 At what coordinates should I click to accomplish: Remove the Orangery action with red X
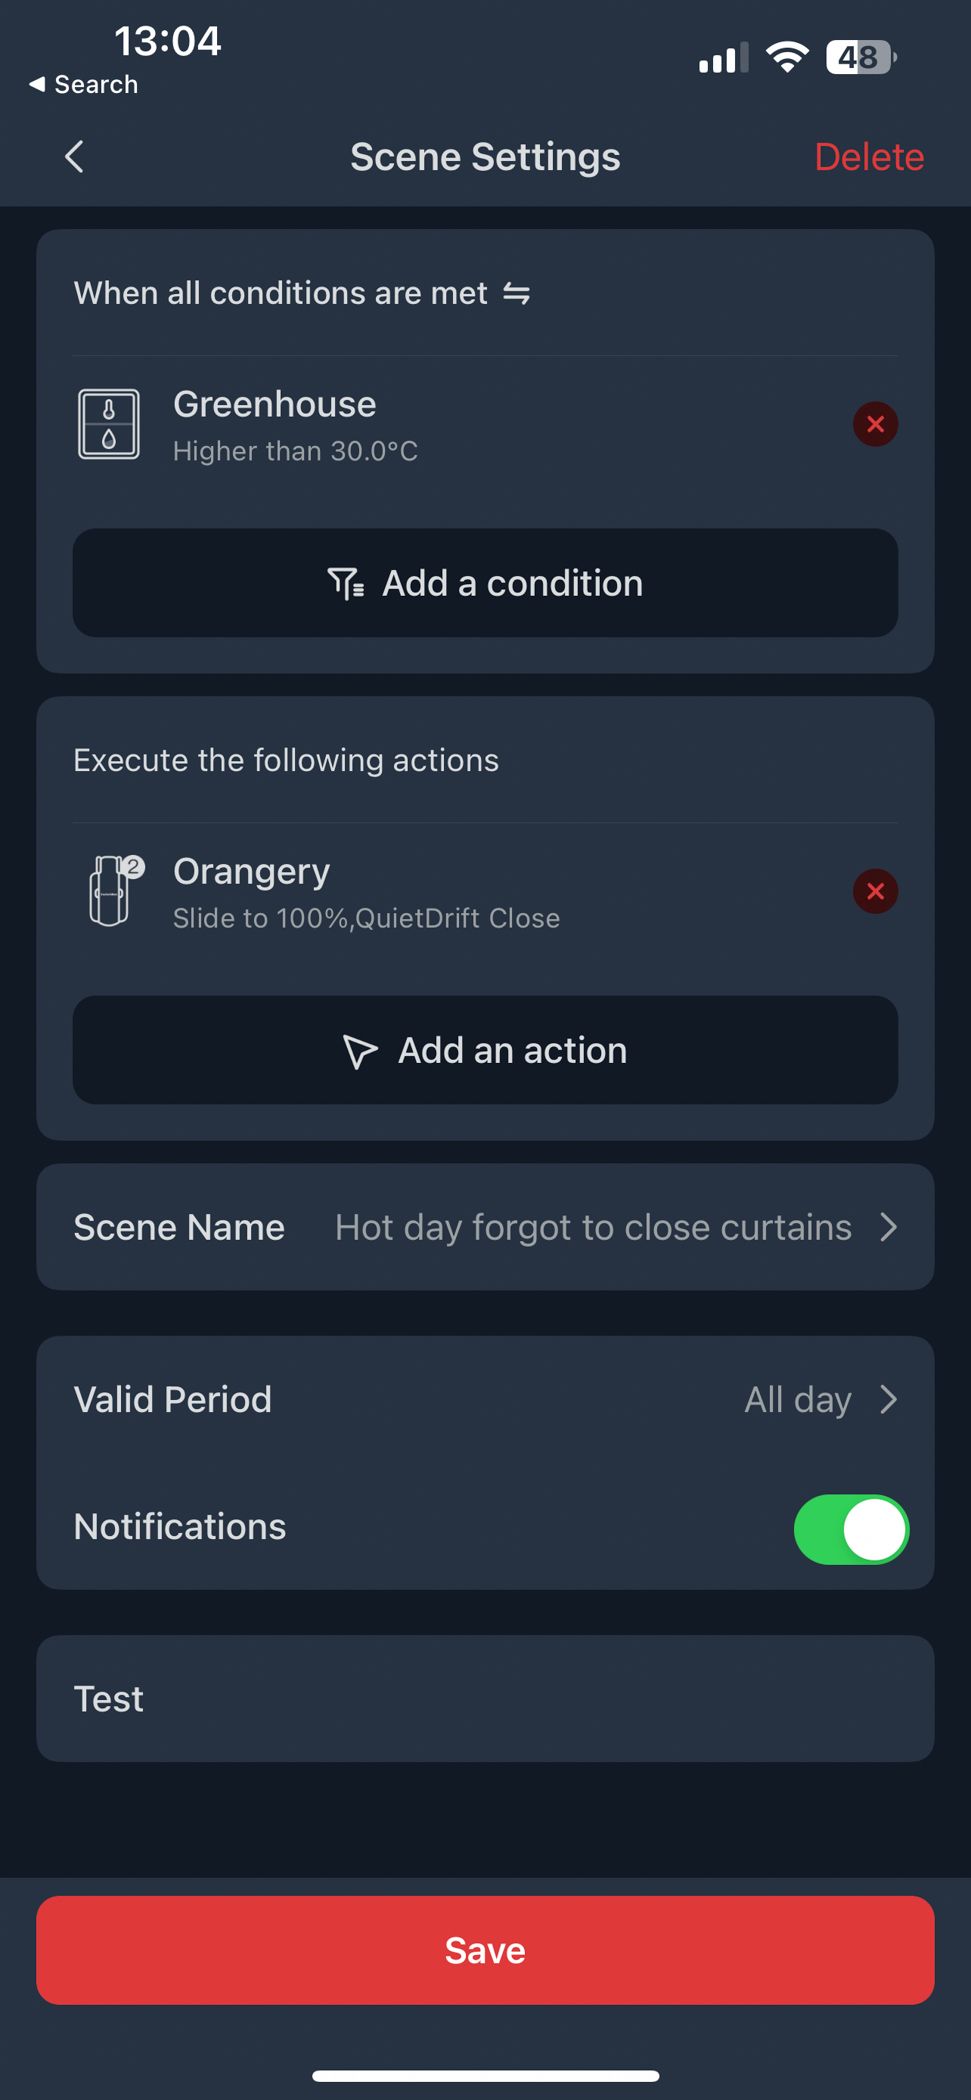tap(875, 891)
